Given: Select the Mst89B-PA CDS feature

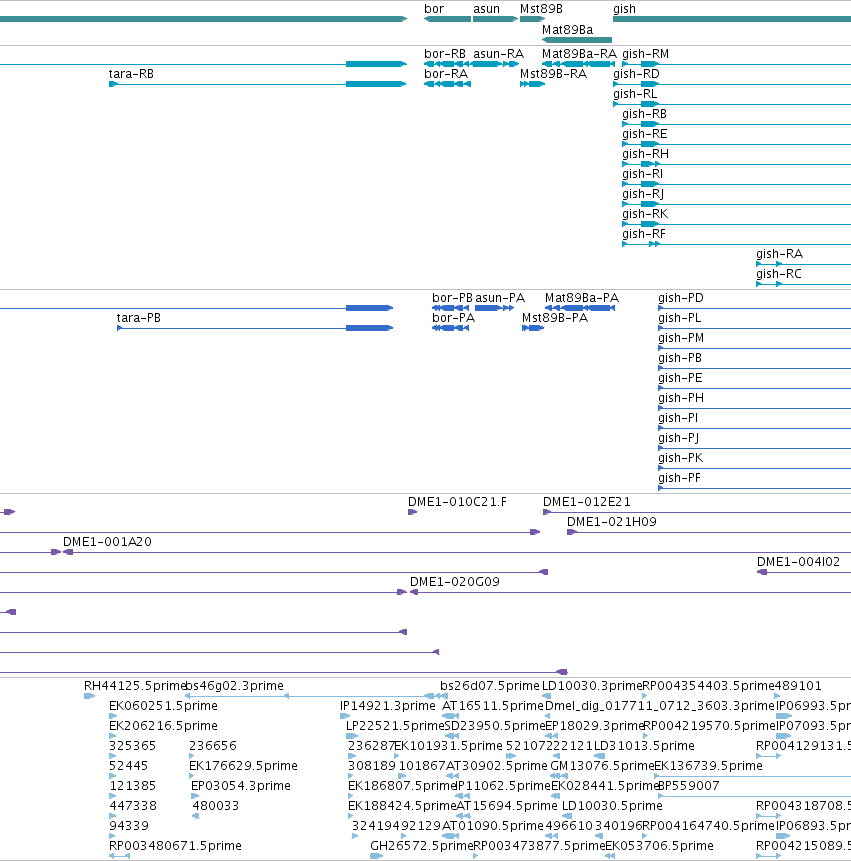Looking at the screenshot, I should pos(533,328).
